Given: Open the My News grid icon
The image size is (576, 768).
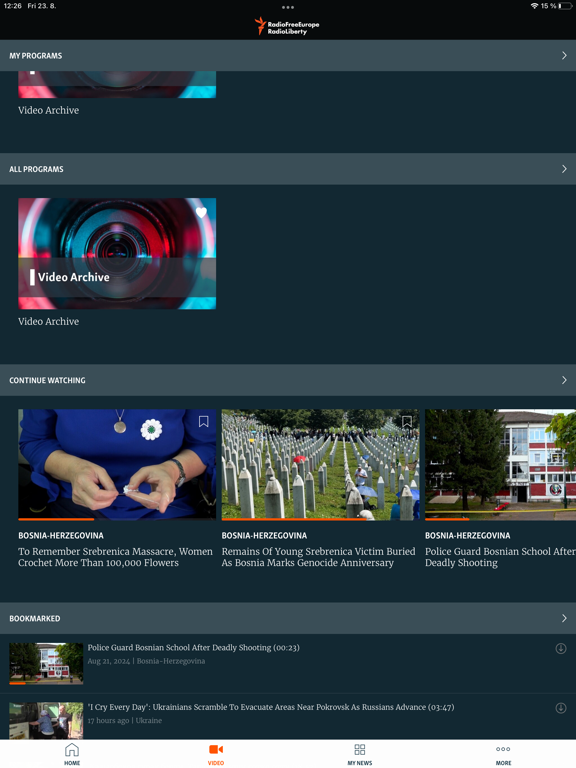Looking at the screenshot, I should click(x=360, y=749).
